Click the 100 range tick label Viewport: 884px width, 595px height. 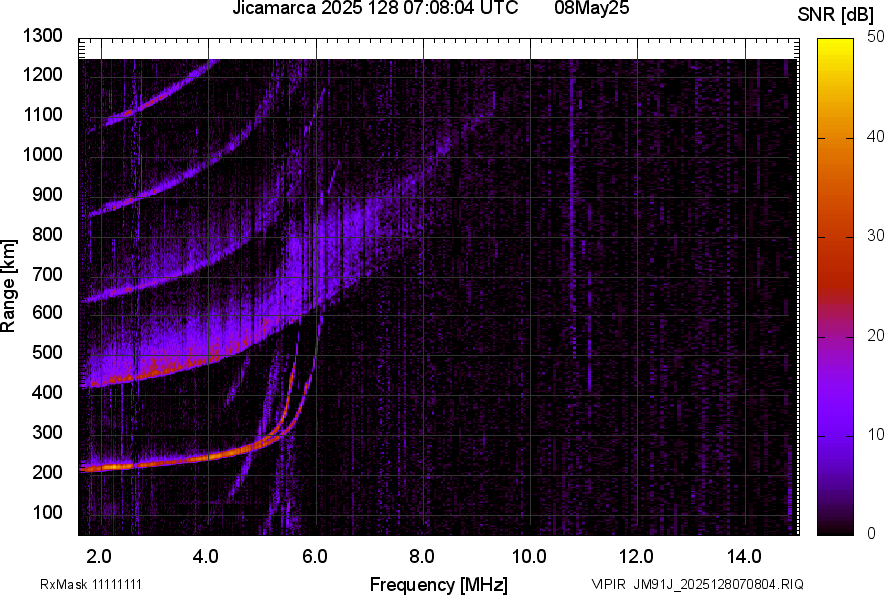coord(47,512)
